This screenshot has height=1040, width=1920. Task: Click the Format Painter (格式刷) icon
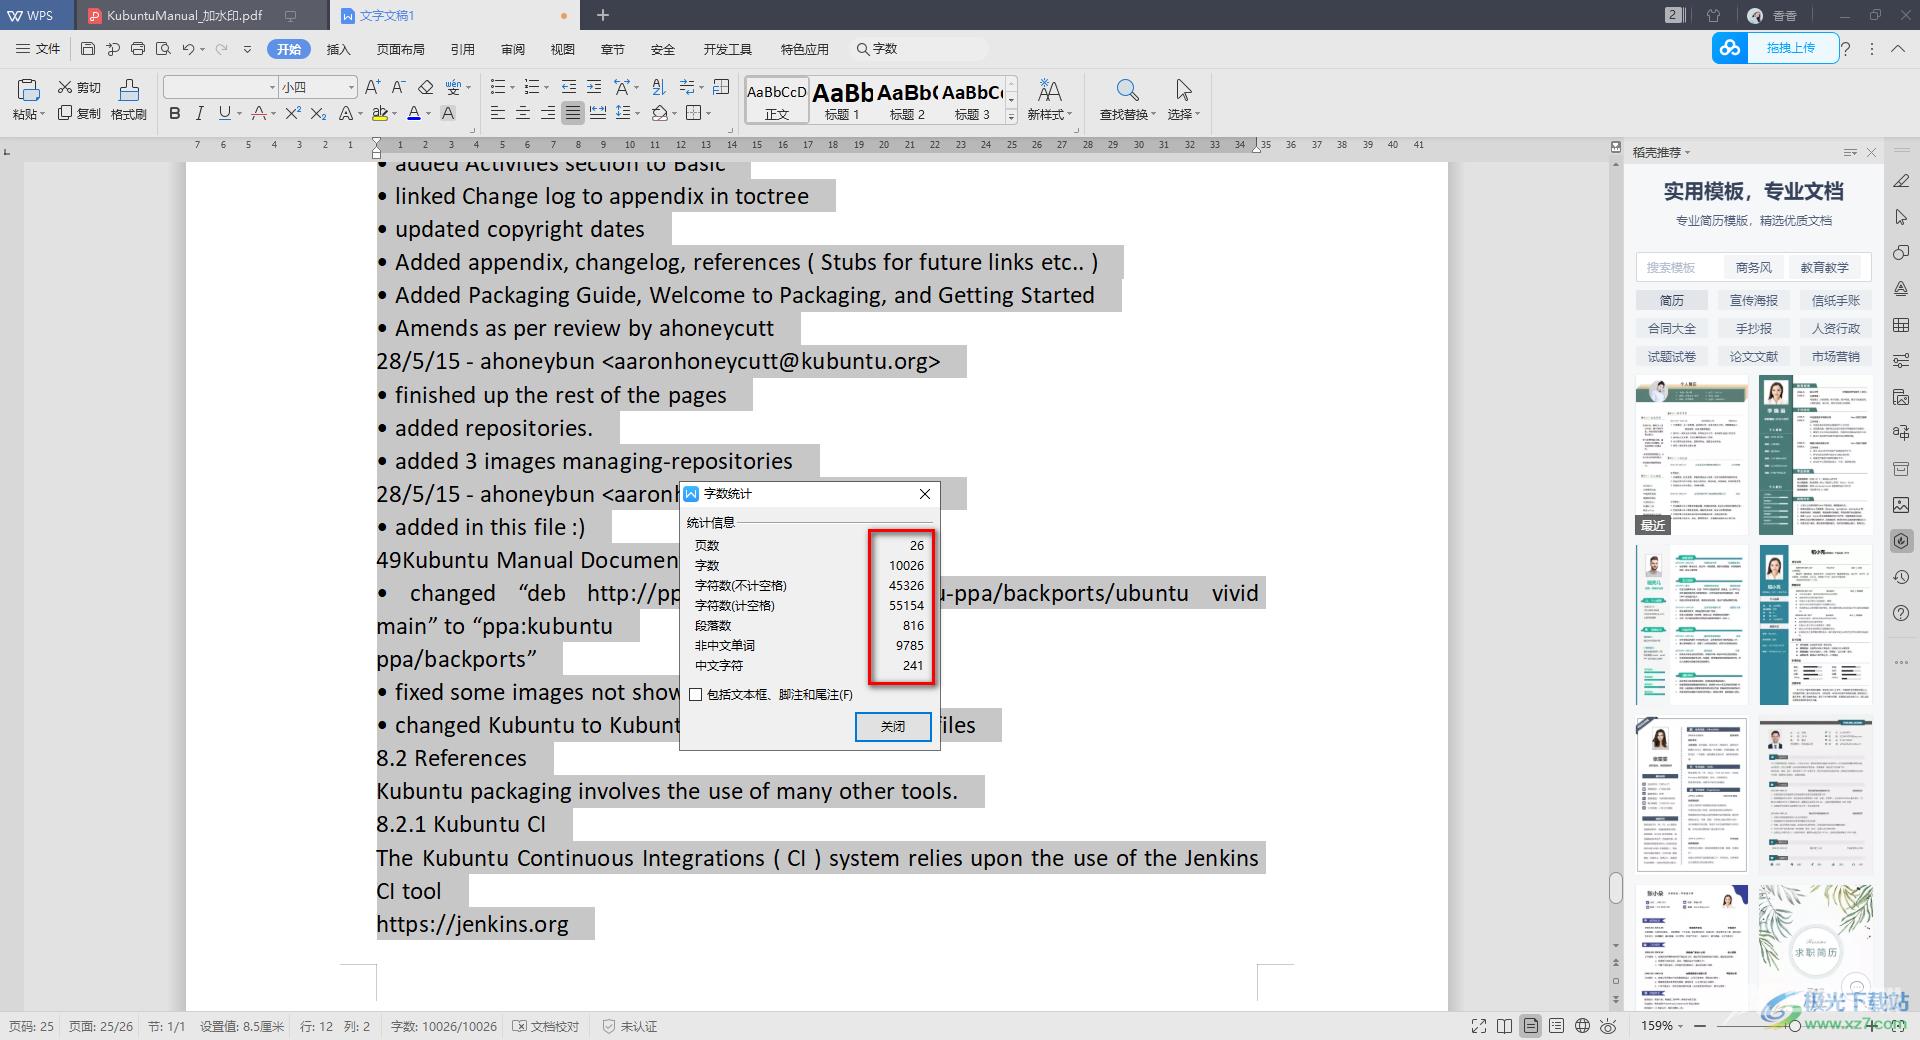(129, 90)
